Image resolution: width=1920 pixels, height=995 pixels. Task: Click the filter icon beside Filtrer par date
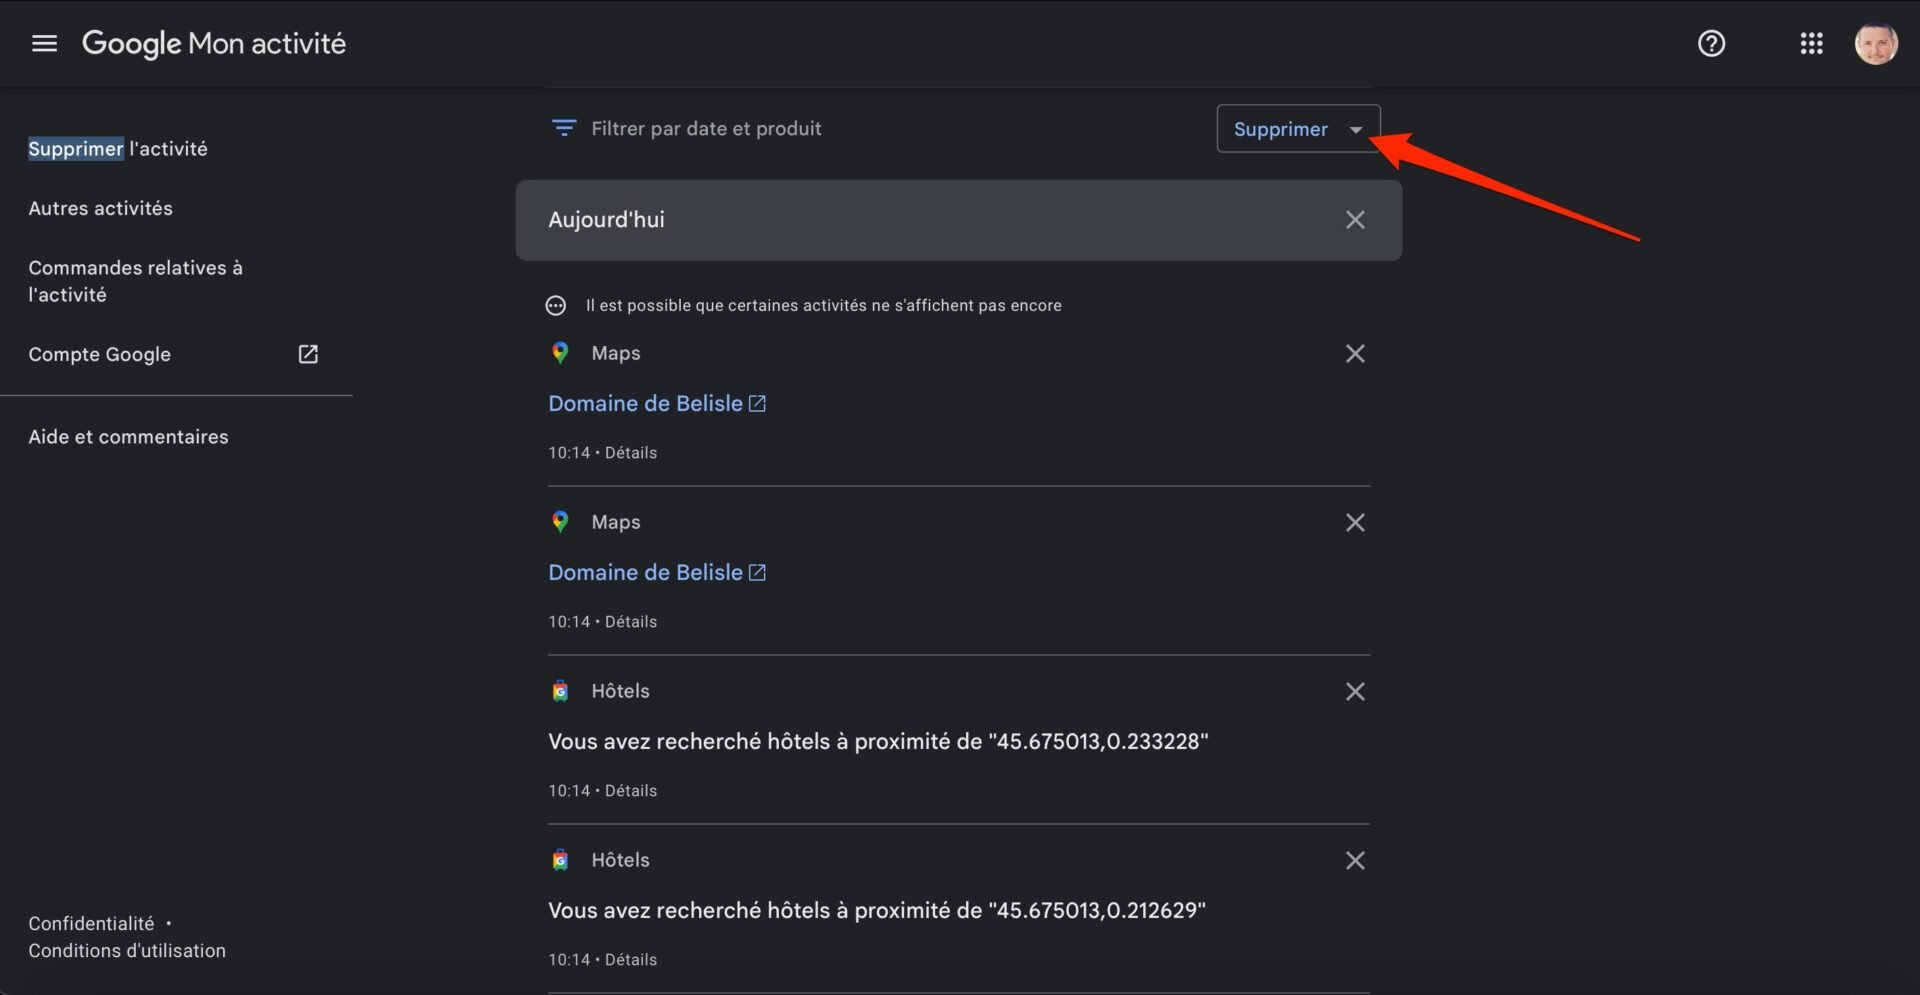pos(564,128)
